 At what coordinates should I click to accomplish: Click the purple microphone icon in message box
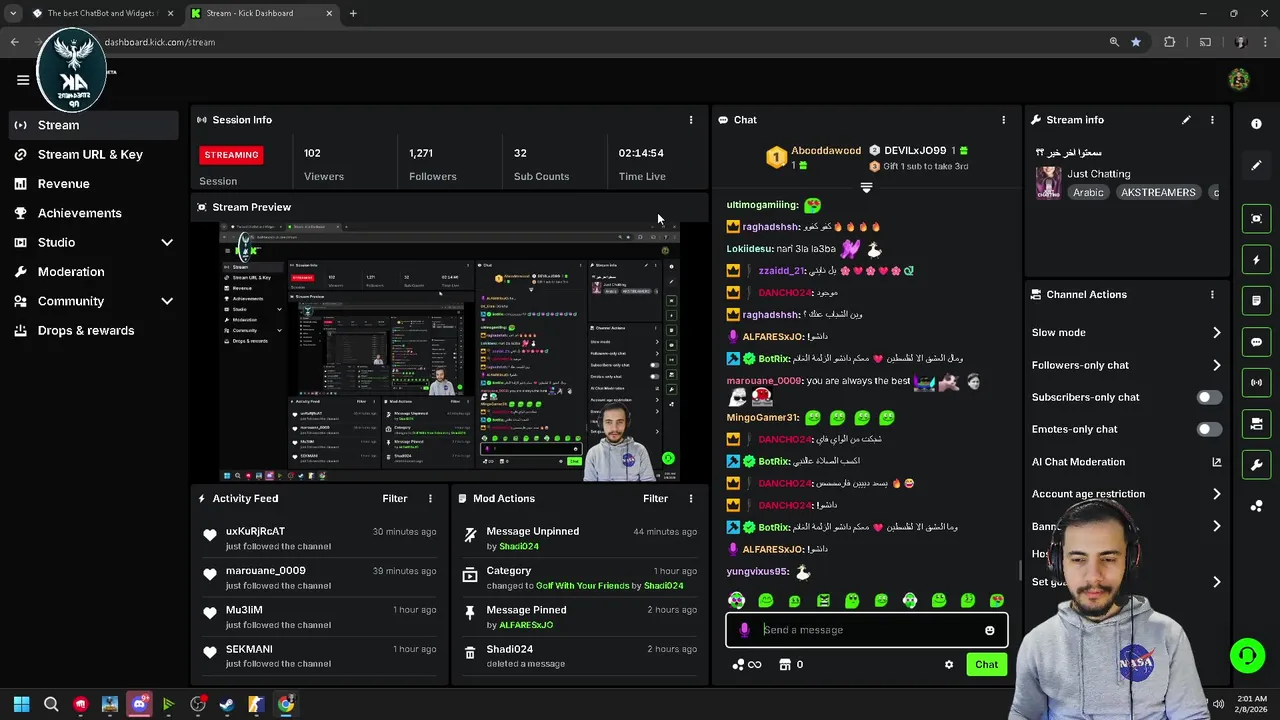tap(744, 630)
